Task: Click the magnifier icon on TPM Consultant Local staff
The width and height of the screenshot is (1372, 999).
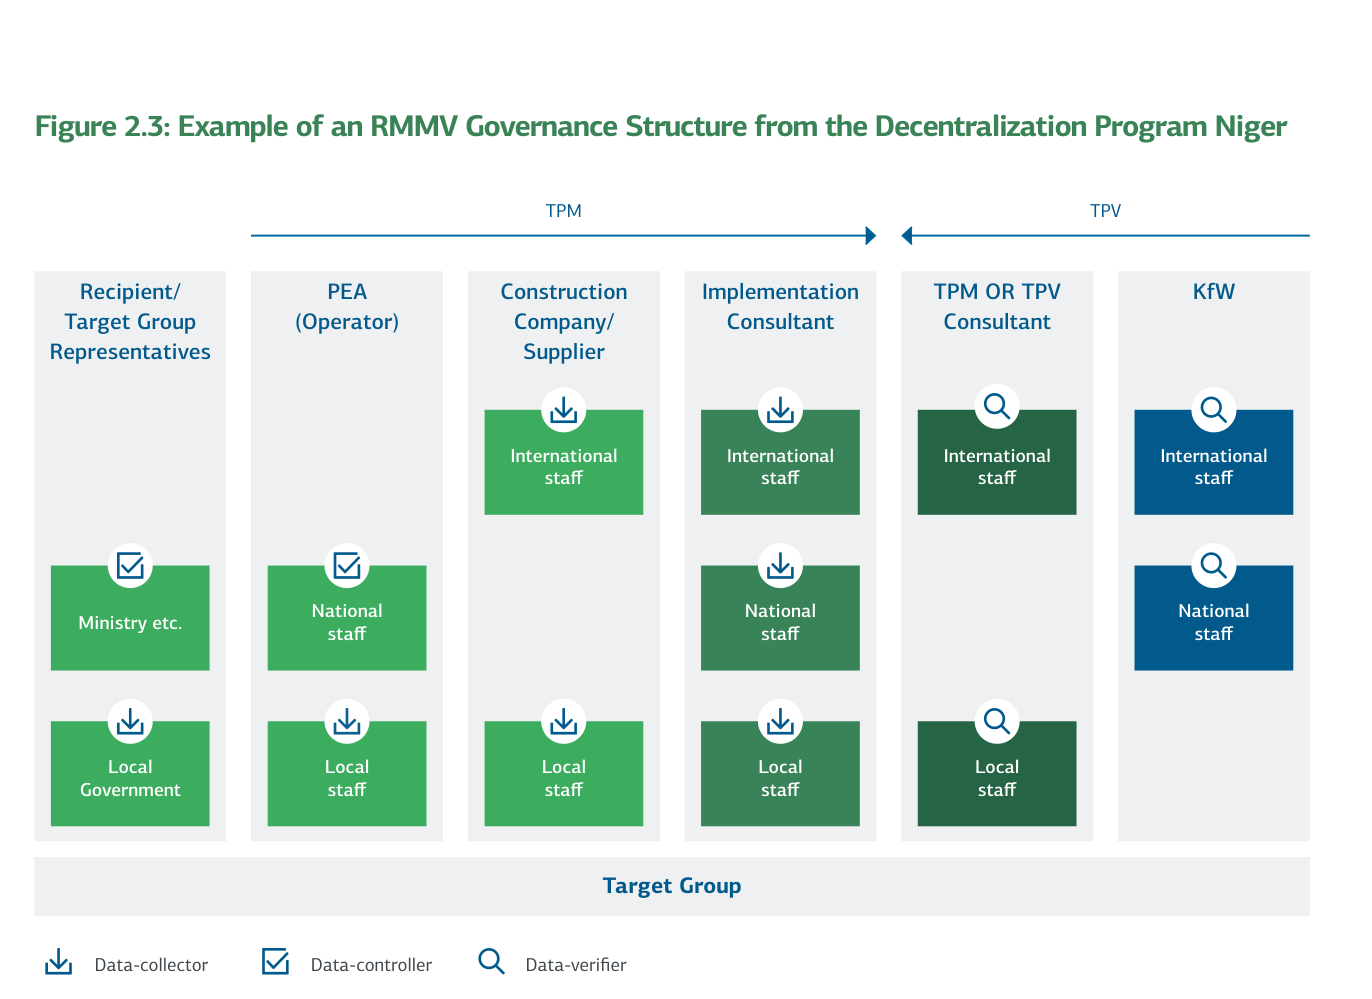Action: (996, 721)
